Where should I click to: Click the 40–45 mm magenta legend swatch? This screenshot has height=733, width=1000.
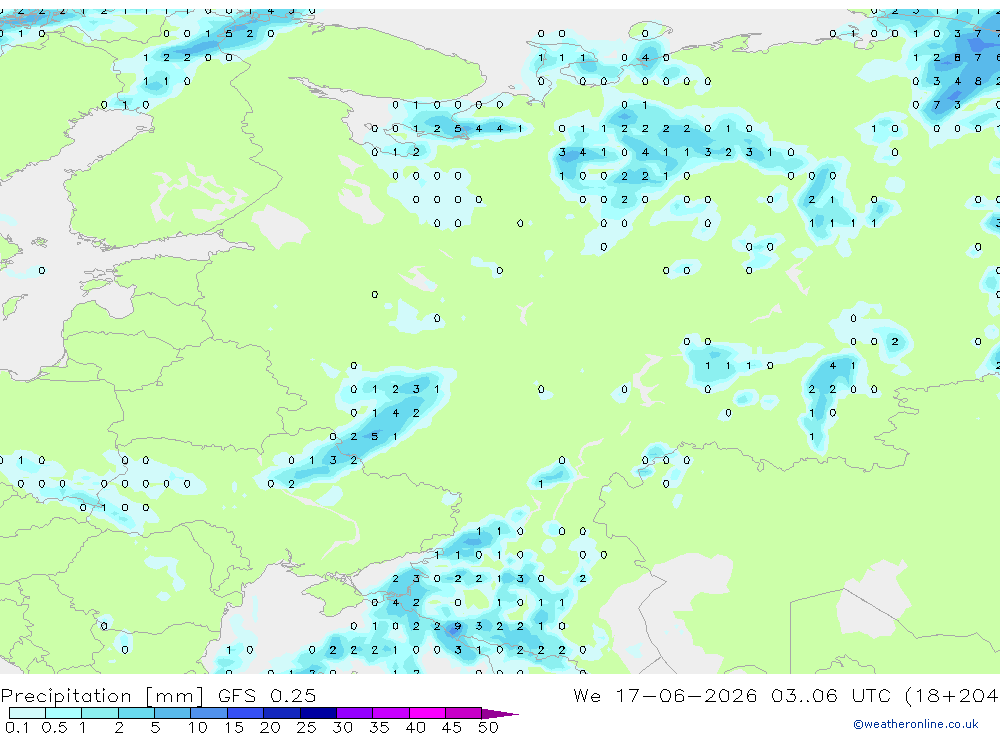tap(427, 713)
